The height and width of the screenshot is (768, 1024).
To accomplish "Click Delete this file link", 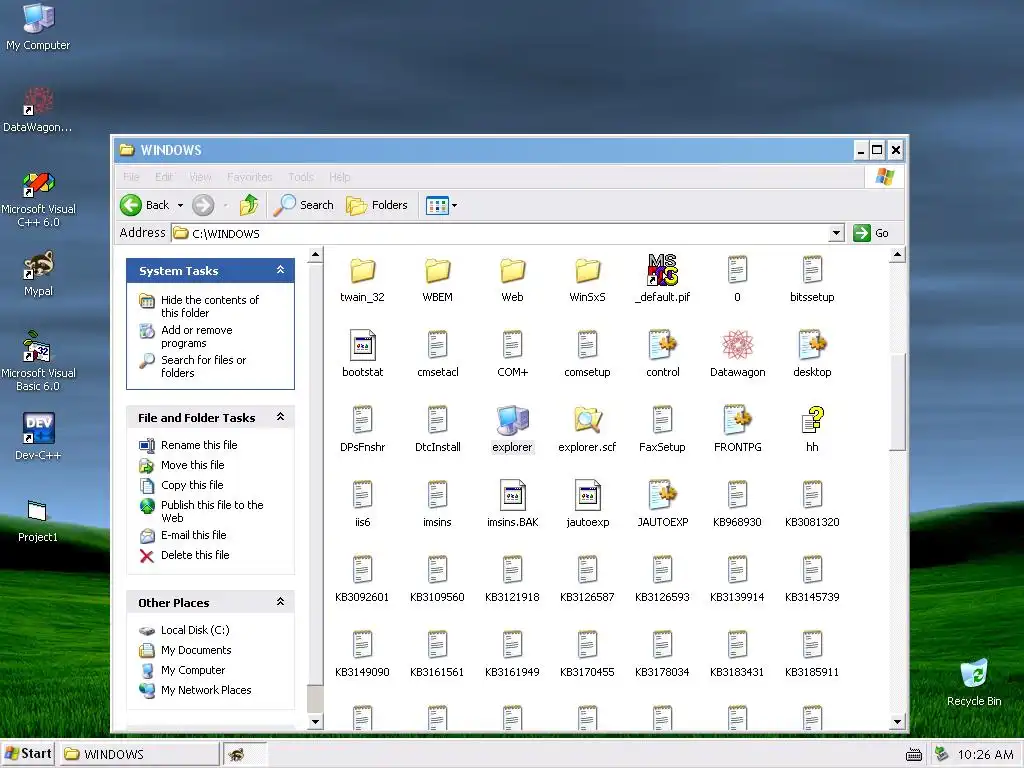I will (195, 555).
